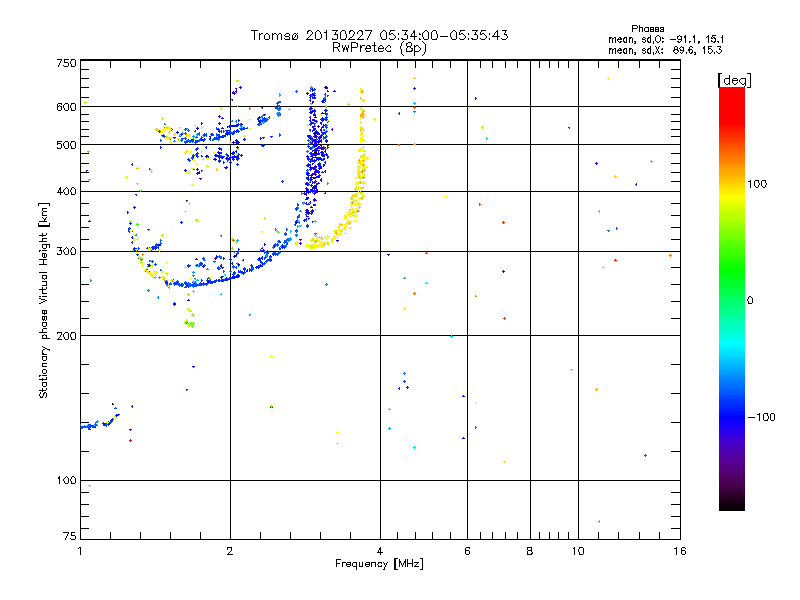800x600 pixels.
Task: Click the '[deg]' colorbar unit label
Action: click(734, 80)
